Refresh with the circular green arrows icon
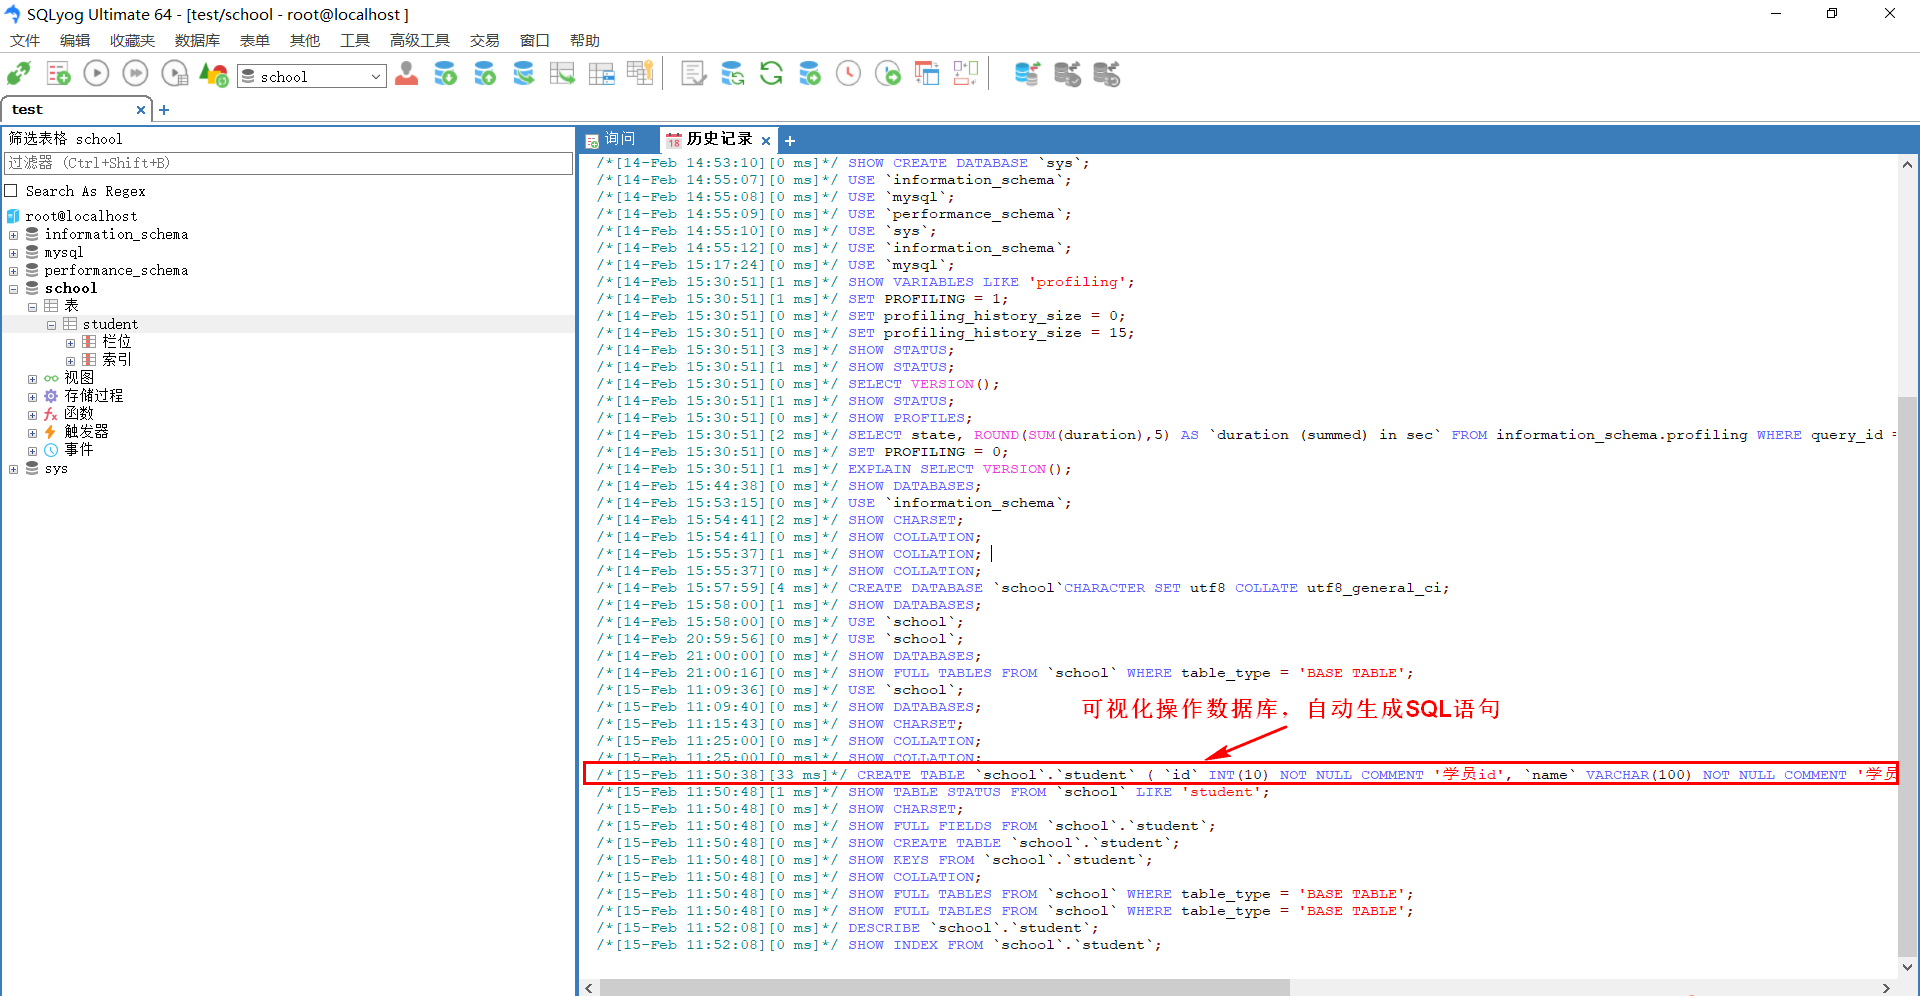 771,73
